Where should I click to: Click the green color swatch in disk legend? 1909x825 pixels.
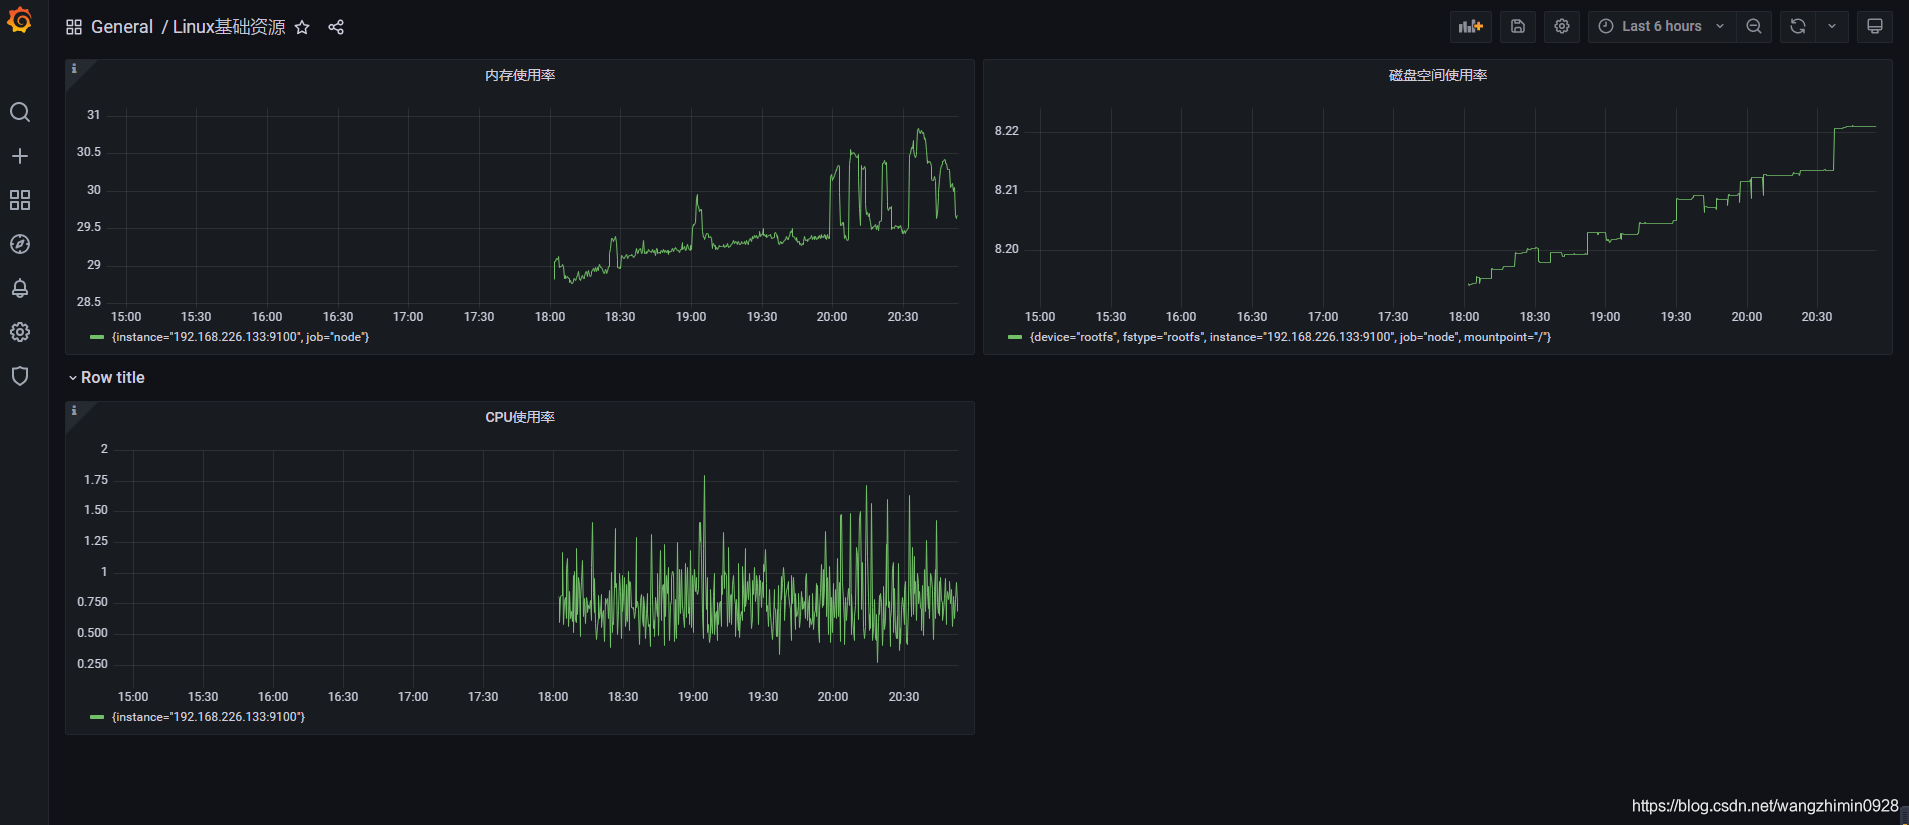1015,337
